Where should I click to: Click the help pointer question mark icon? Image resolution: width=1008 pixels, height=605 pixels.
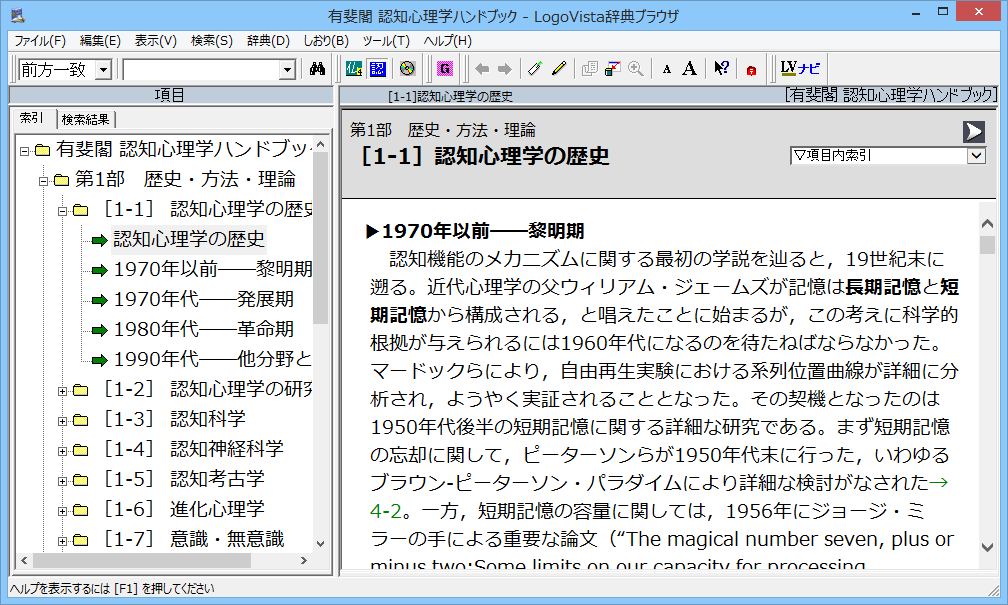point(721,69)
